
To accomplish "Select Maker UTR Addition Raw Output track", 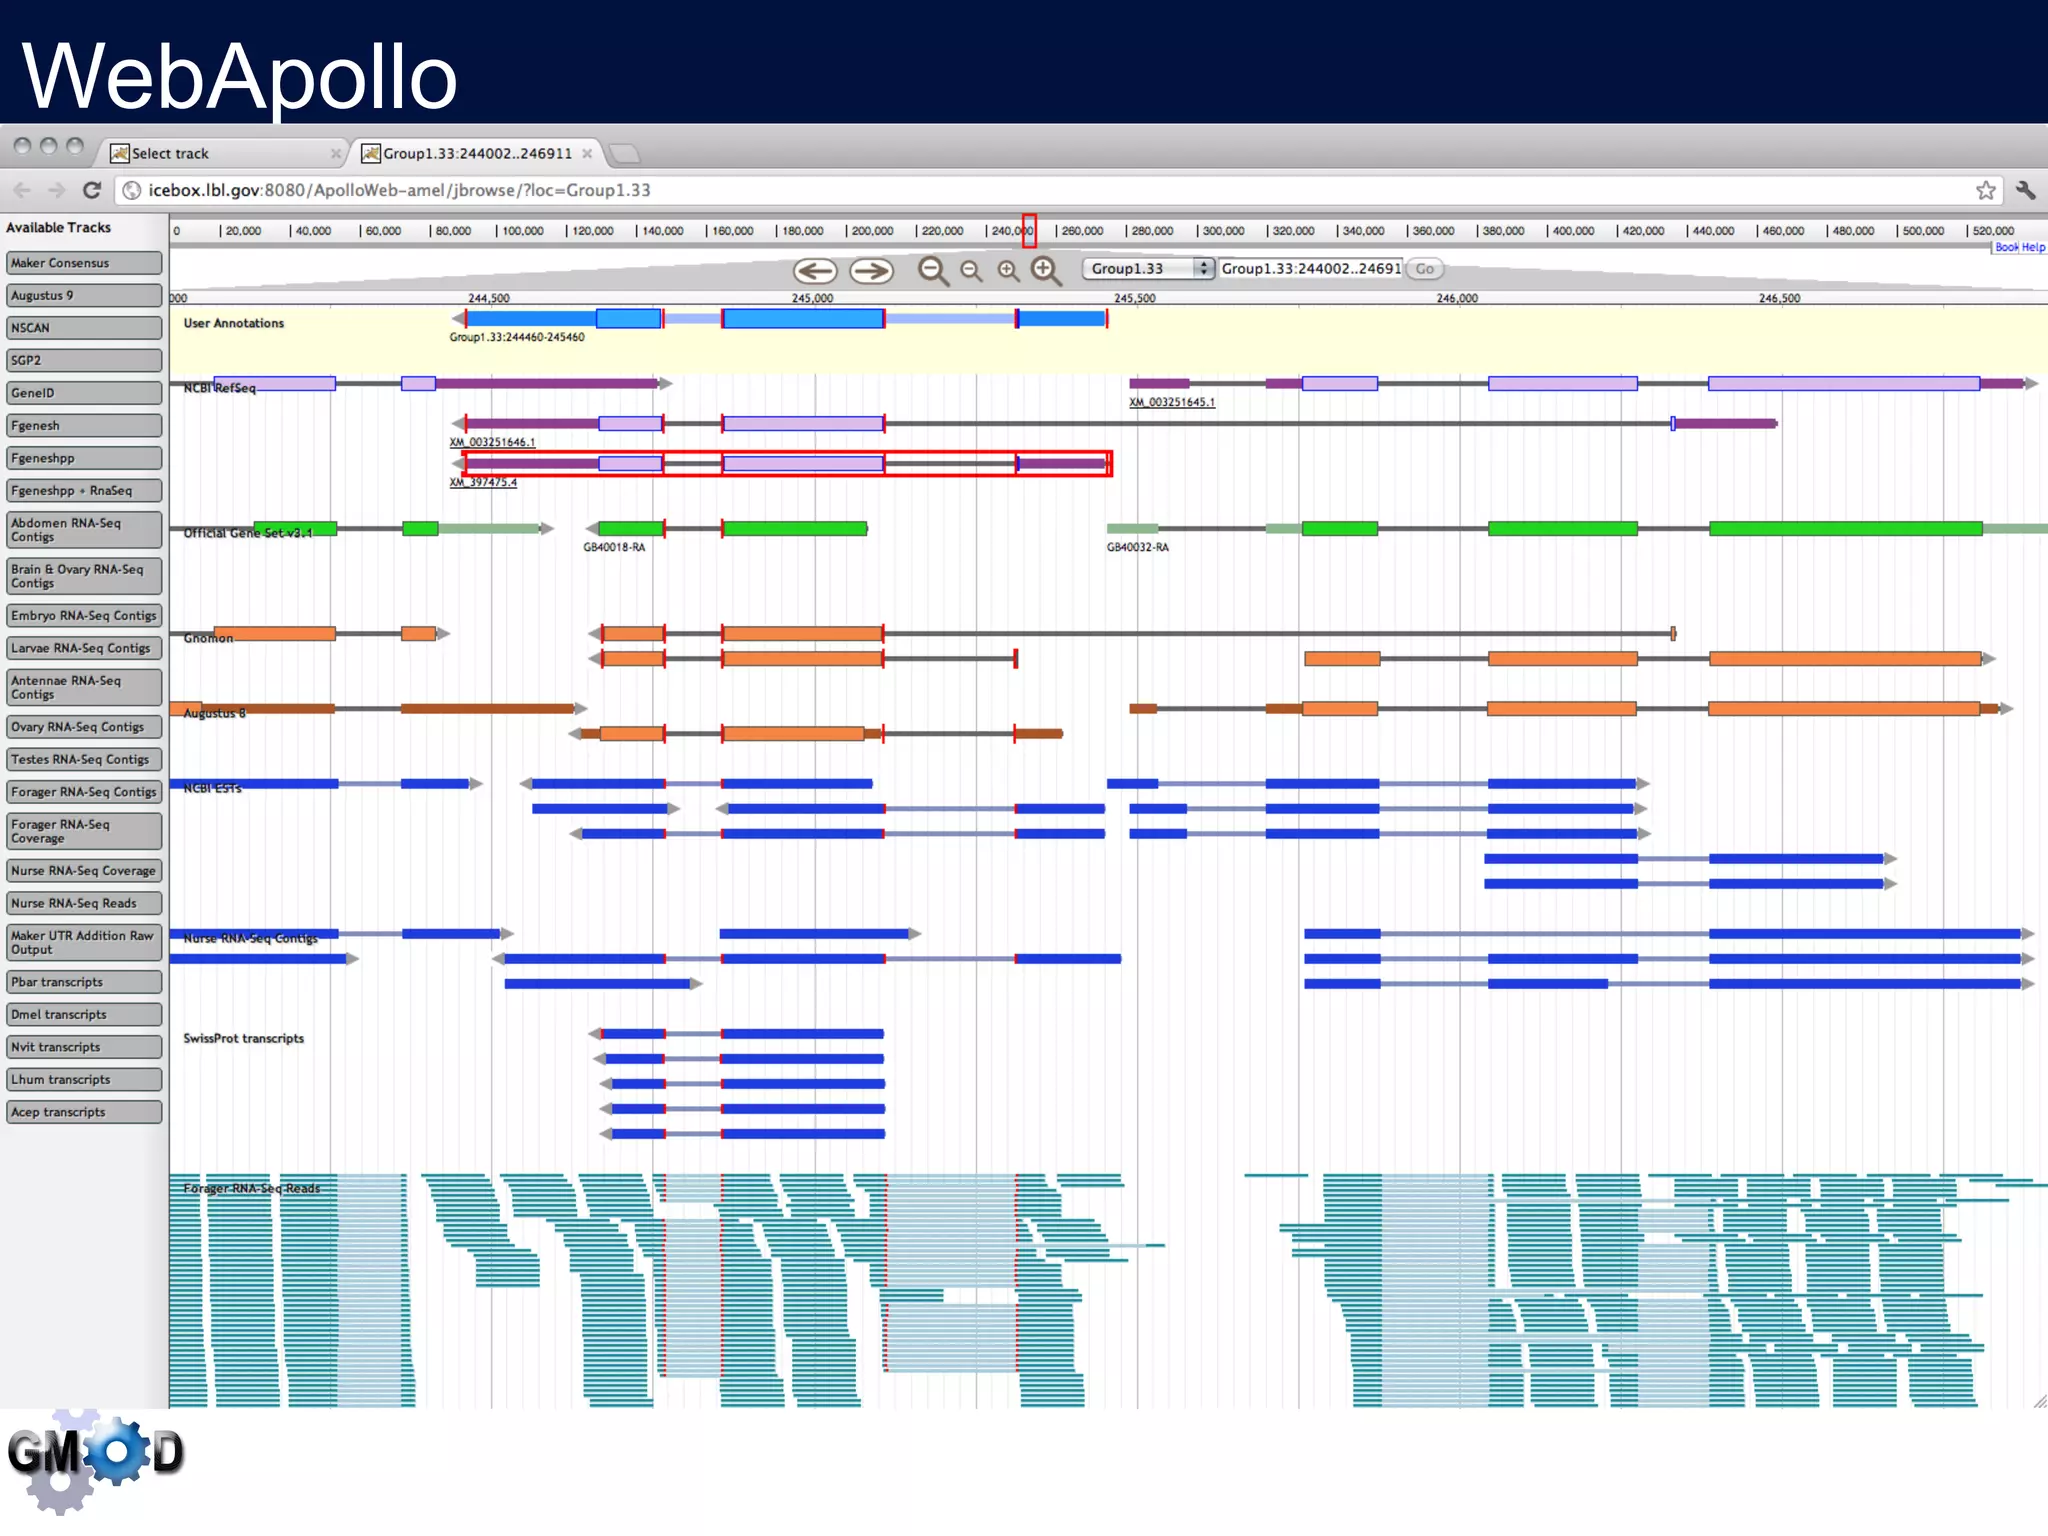I will 84,943.
